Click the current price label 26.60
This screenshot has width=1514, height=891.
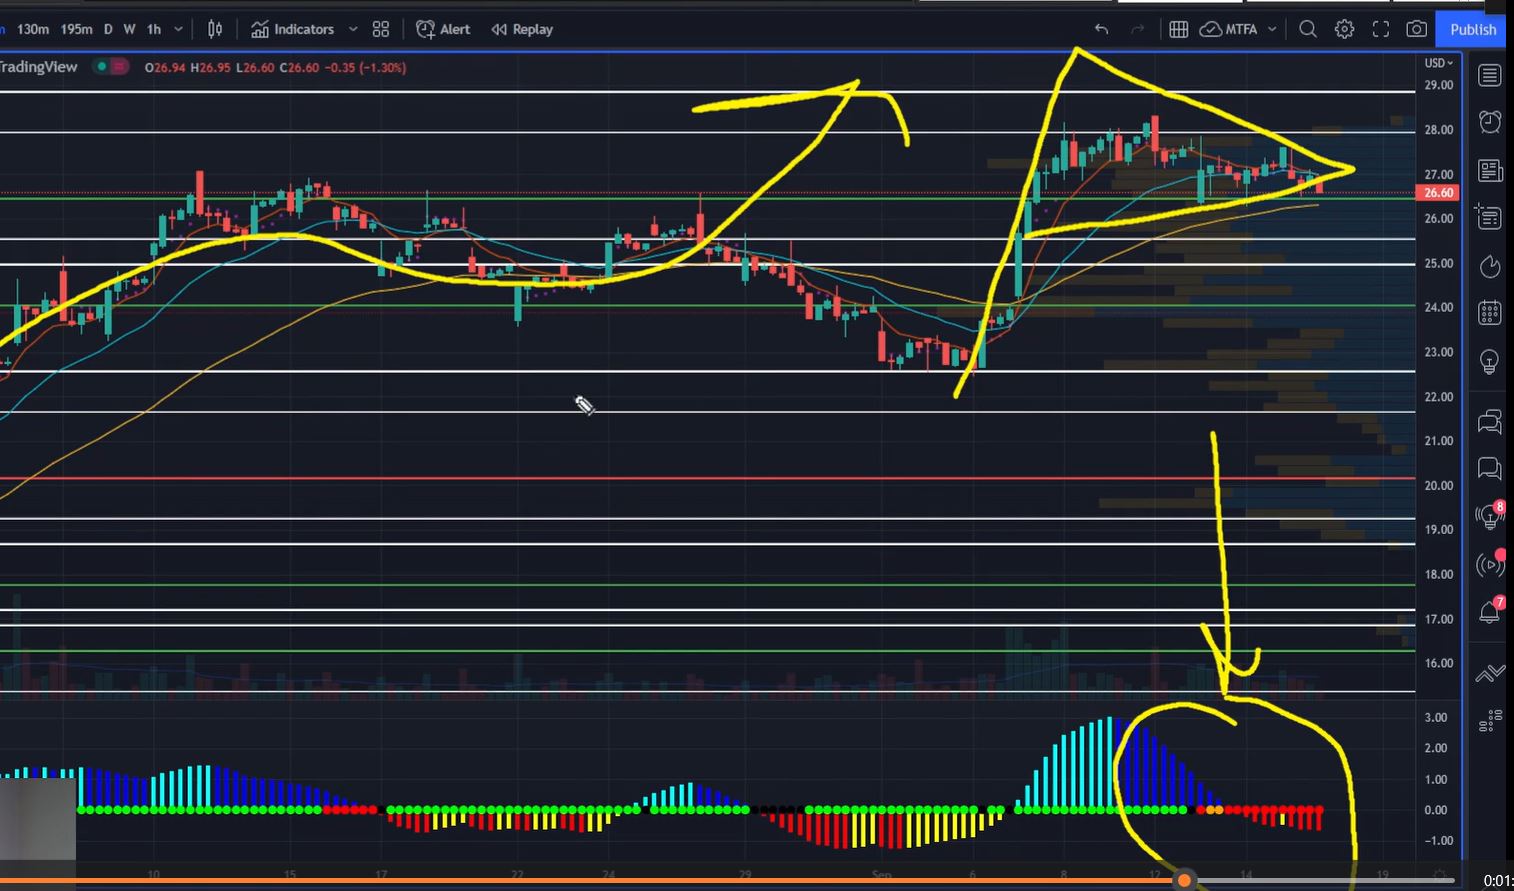coord(1438,192)
